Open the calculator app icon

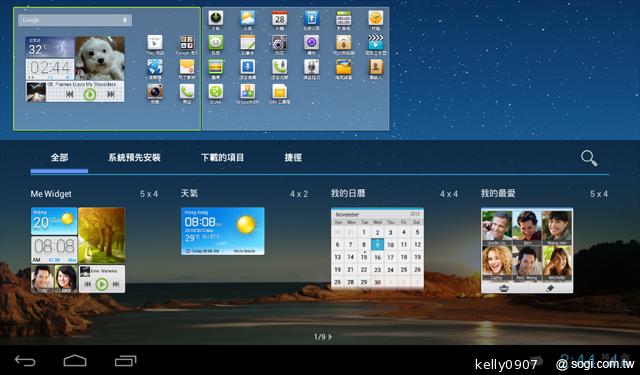tap(344, 18)
